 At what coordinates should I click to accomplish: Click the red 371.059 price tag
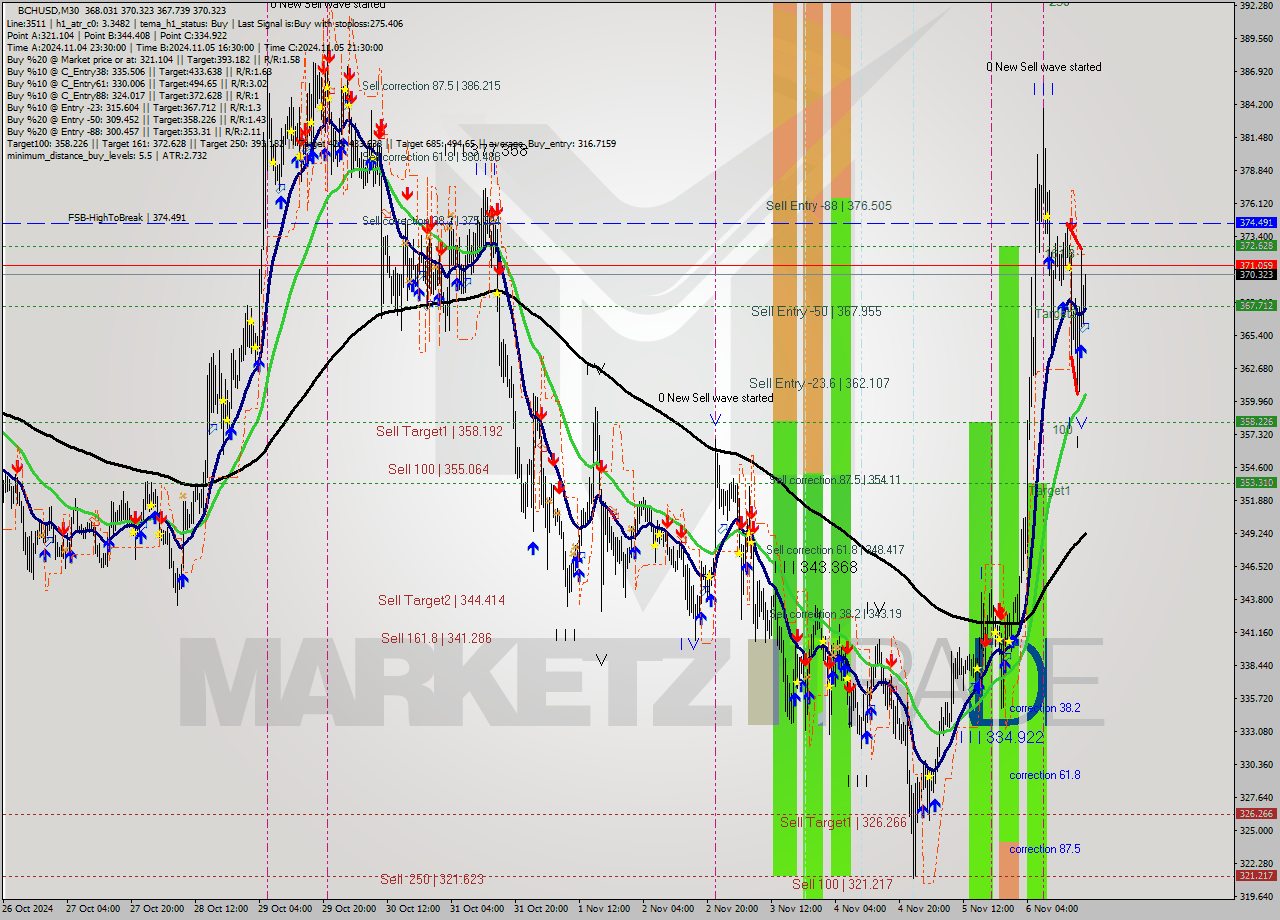(1256, 265)
